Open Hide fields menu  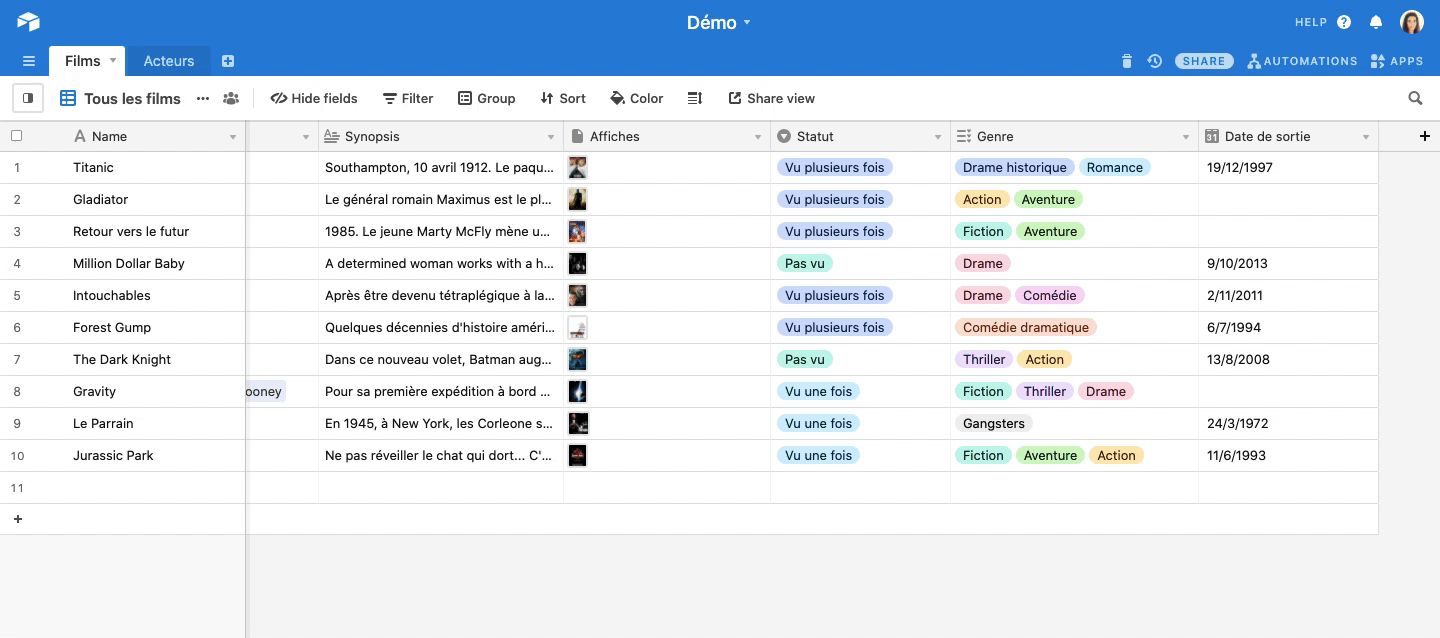[x=314, y=98]
